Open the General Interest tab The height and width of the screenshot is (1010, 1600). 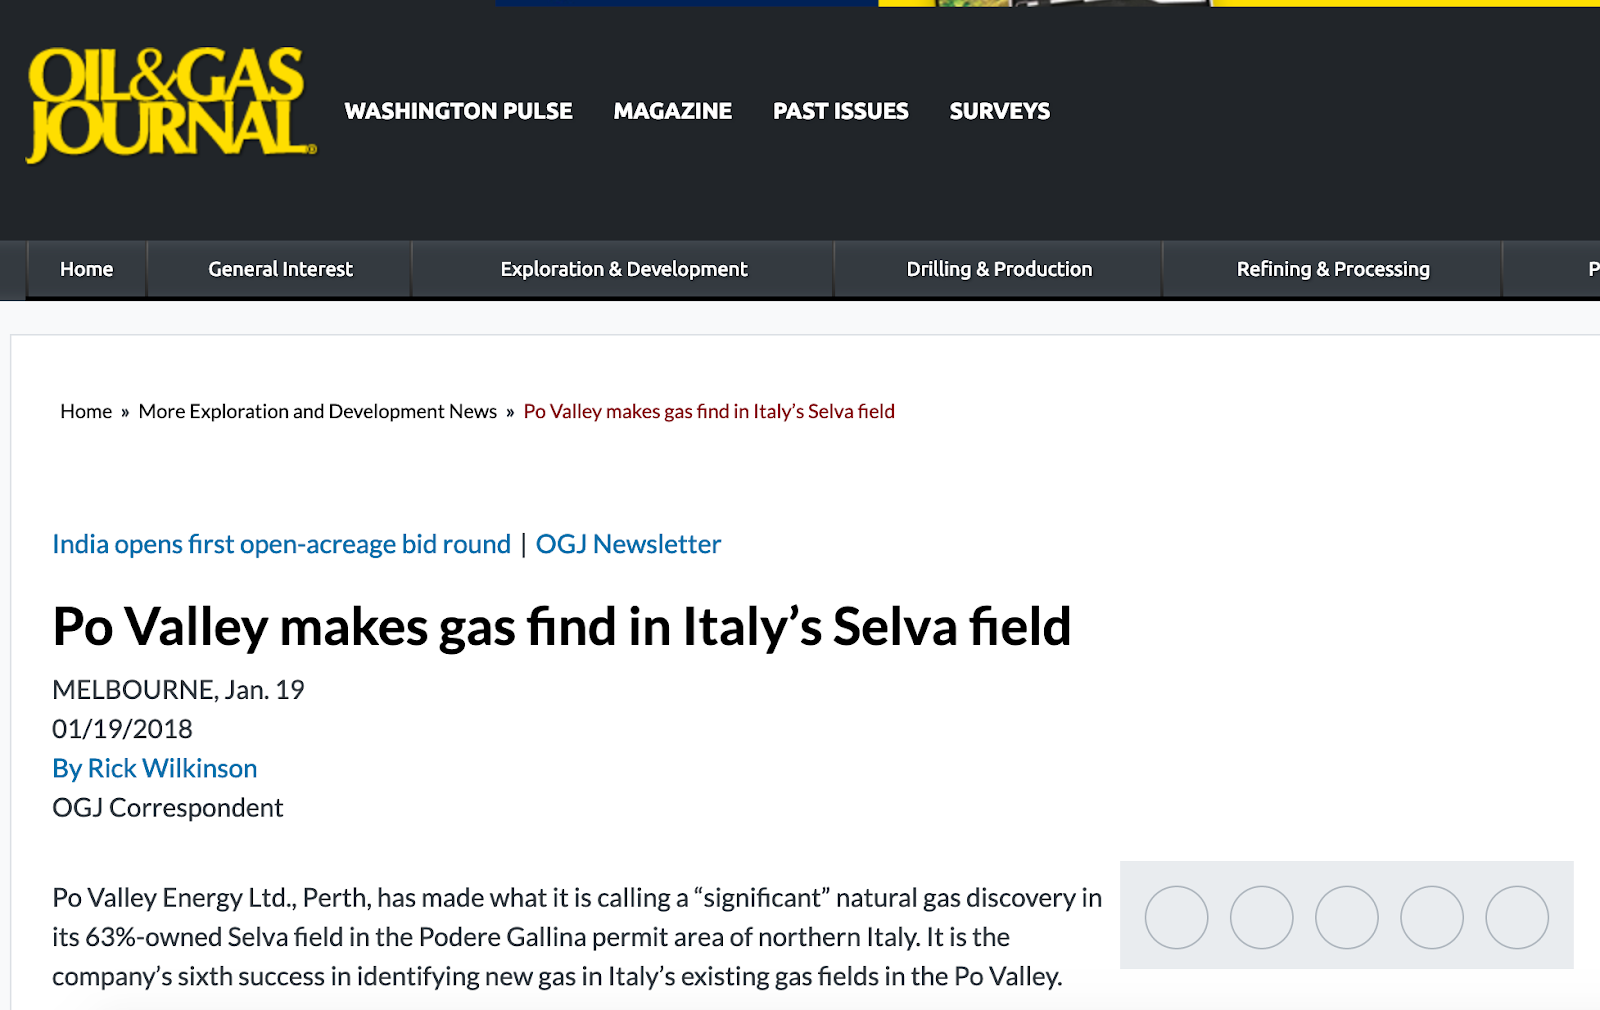click(280, 269)
